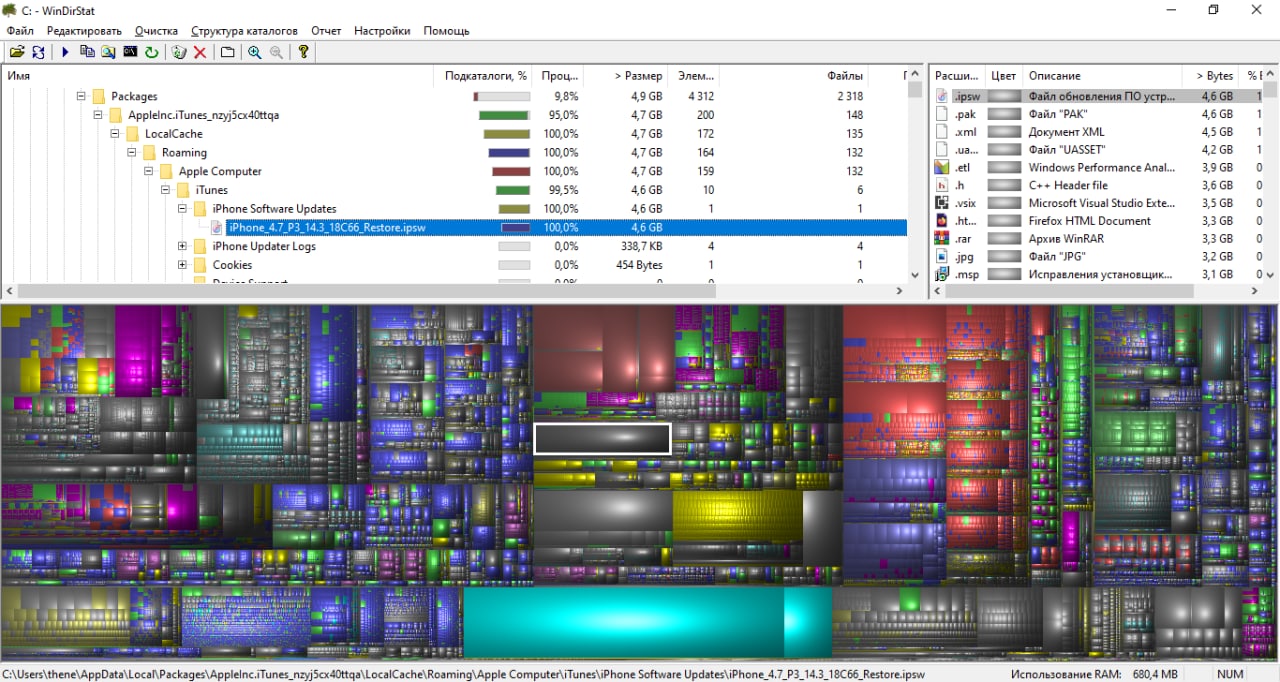This screenshot has height=682, width=1280.
Task: Collapse the iTunes folder node
Action: (x=166, y=190)
